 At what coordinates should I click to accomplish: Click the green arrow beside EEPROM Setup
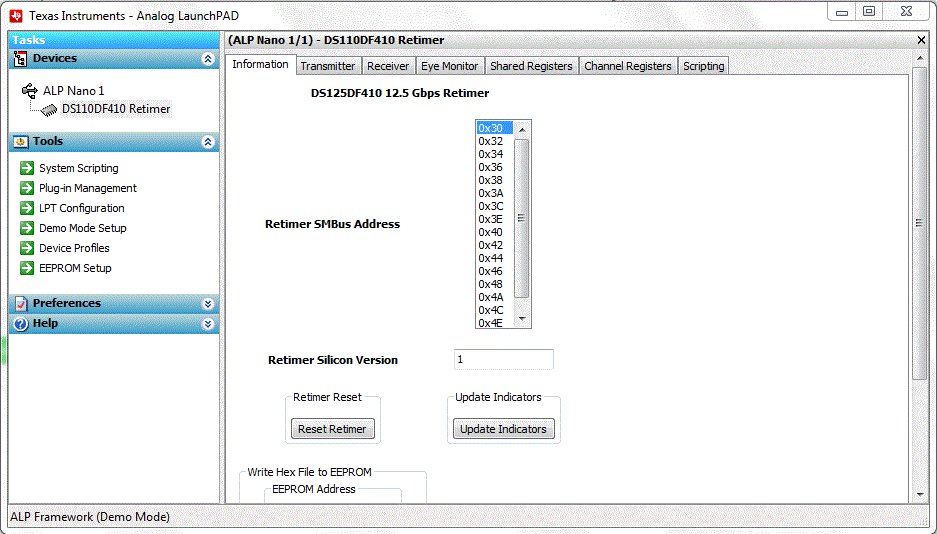click(x=27, y=268)
